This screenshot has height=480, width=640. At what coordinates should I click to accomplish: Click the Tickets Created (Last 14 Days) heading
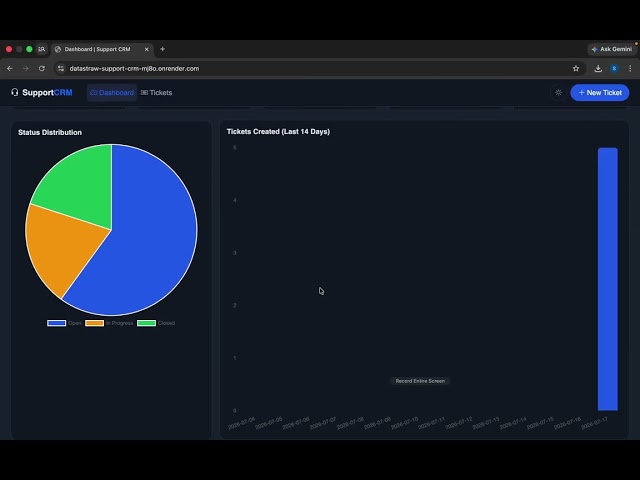coord(278,131)
